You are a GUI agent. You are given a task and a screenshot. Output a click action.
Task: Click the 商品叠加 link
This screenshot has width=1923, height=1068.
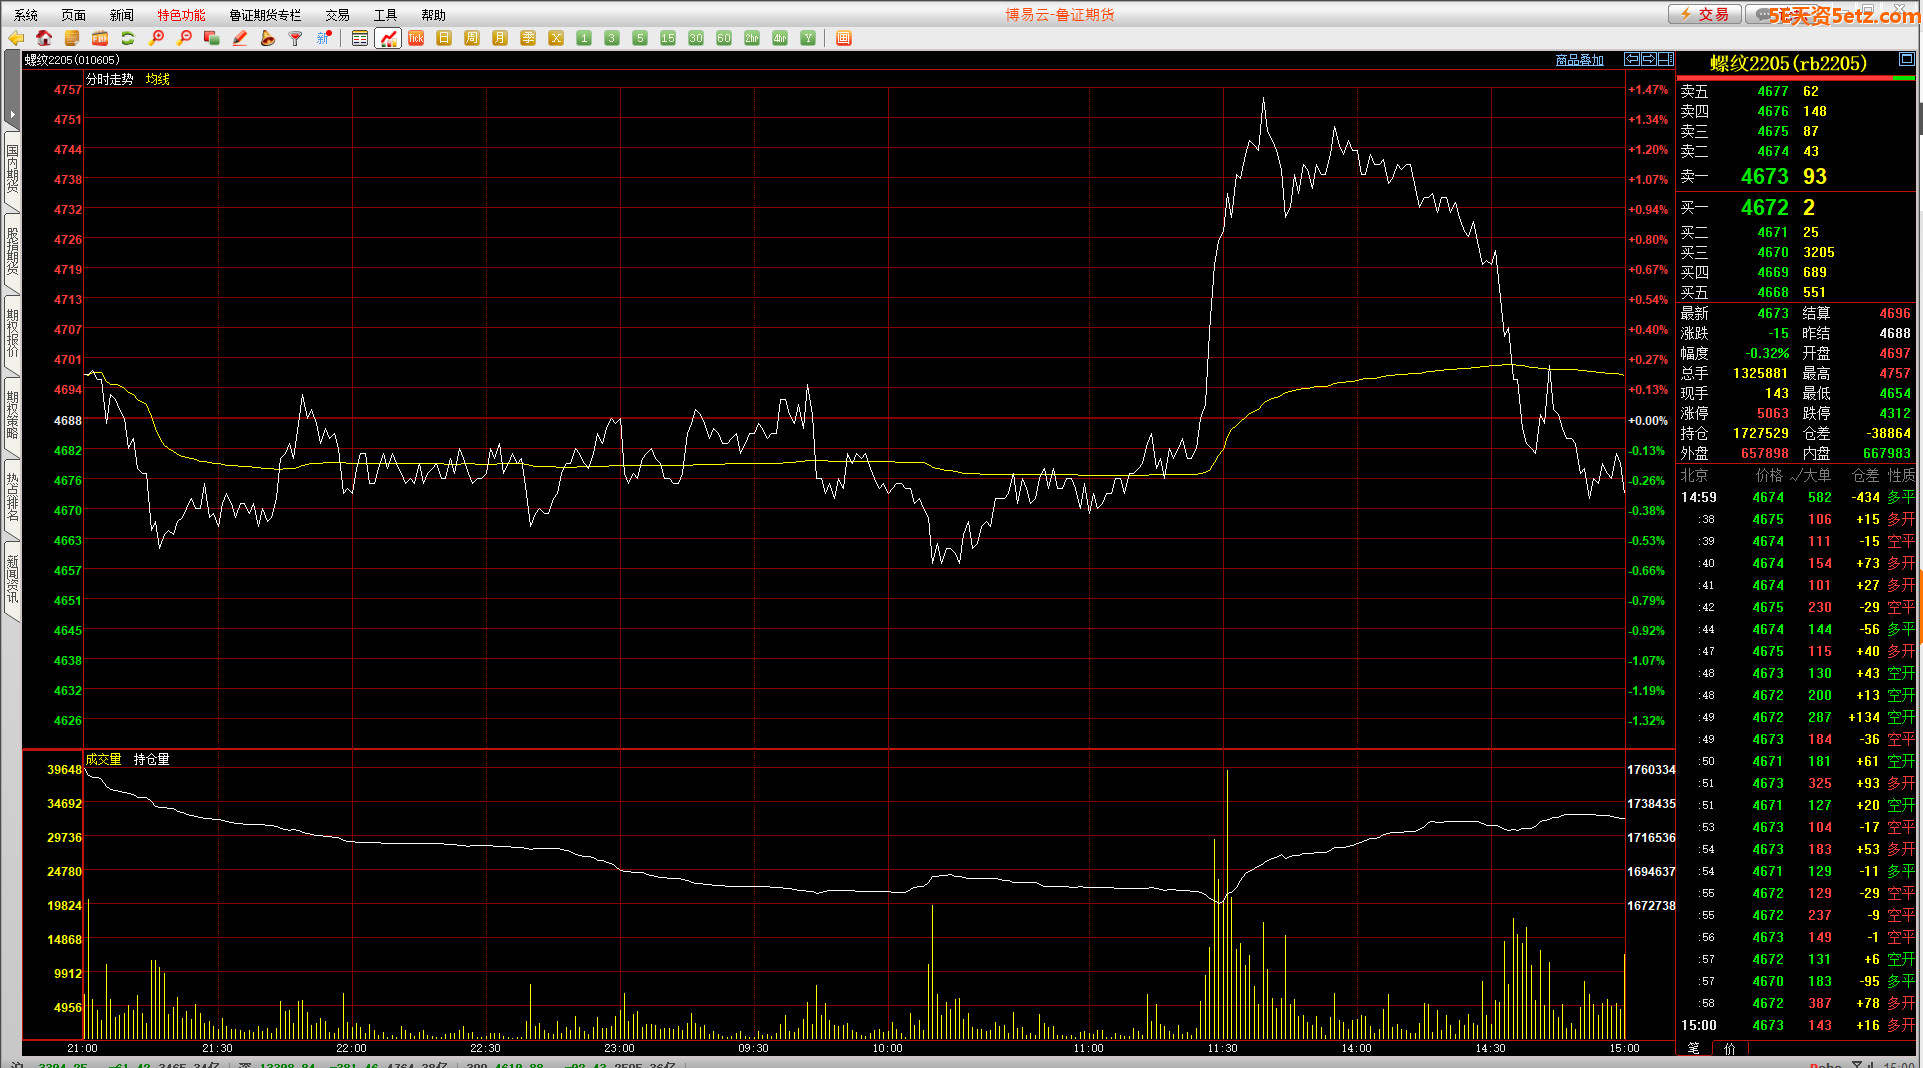1579,60
